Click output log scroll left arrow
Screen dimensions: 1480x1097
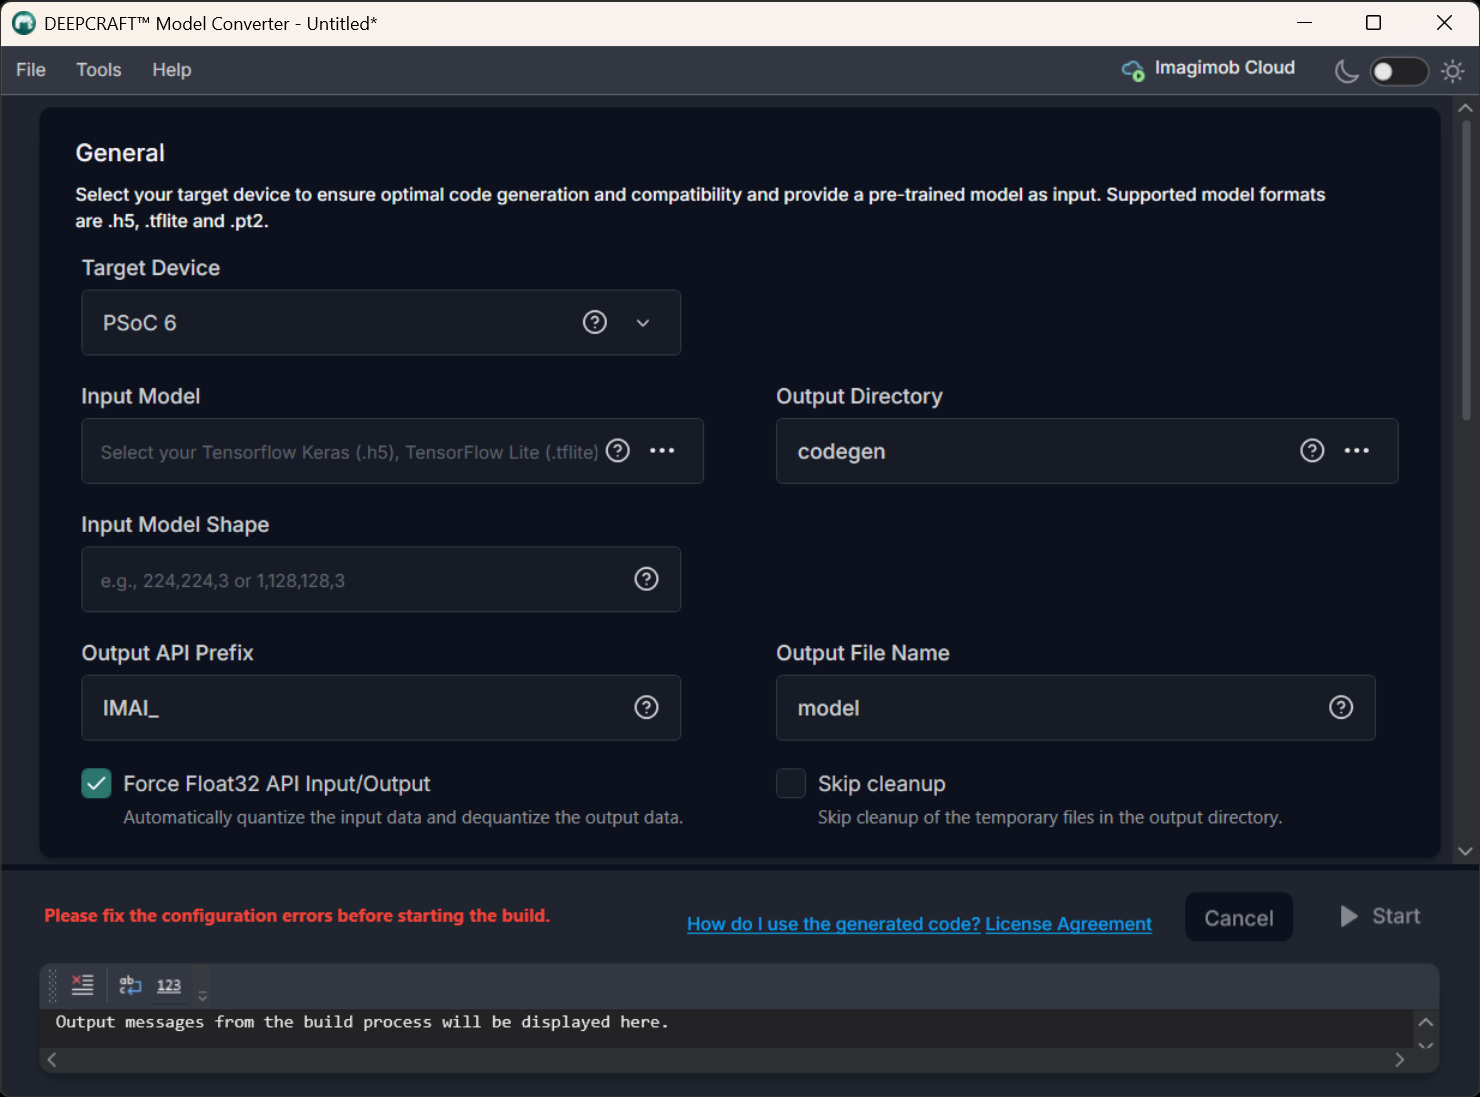[52, 1060]
